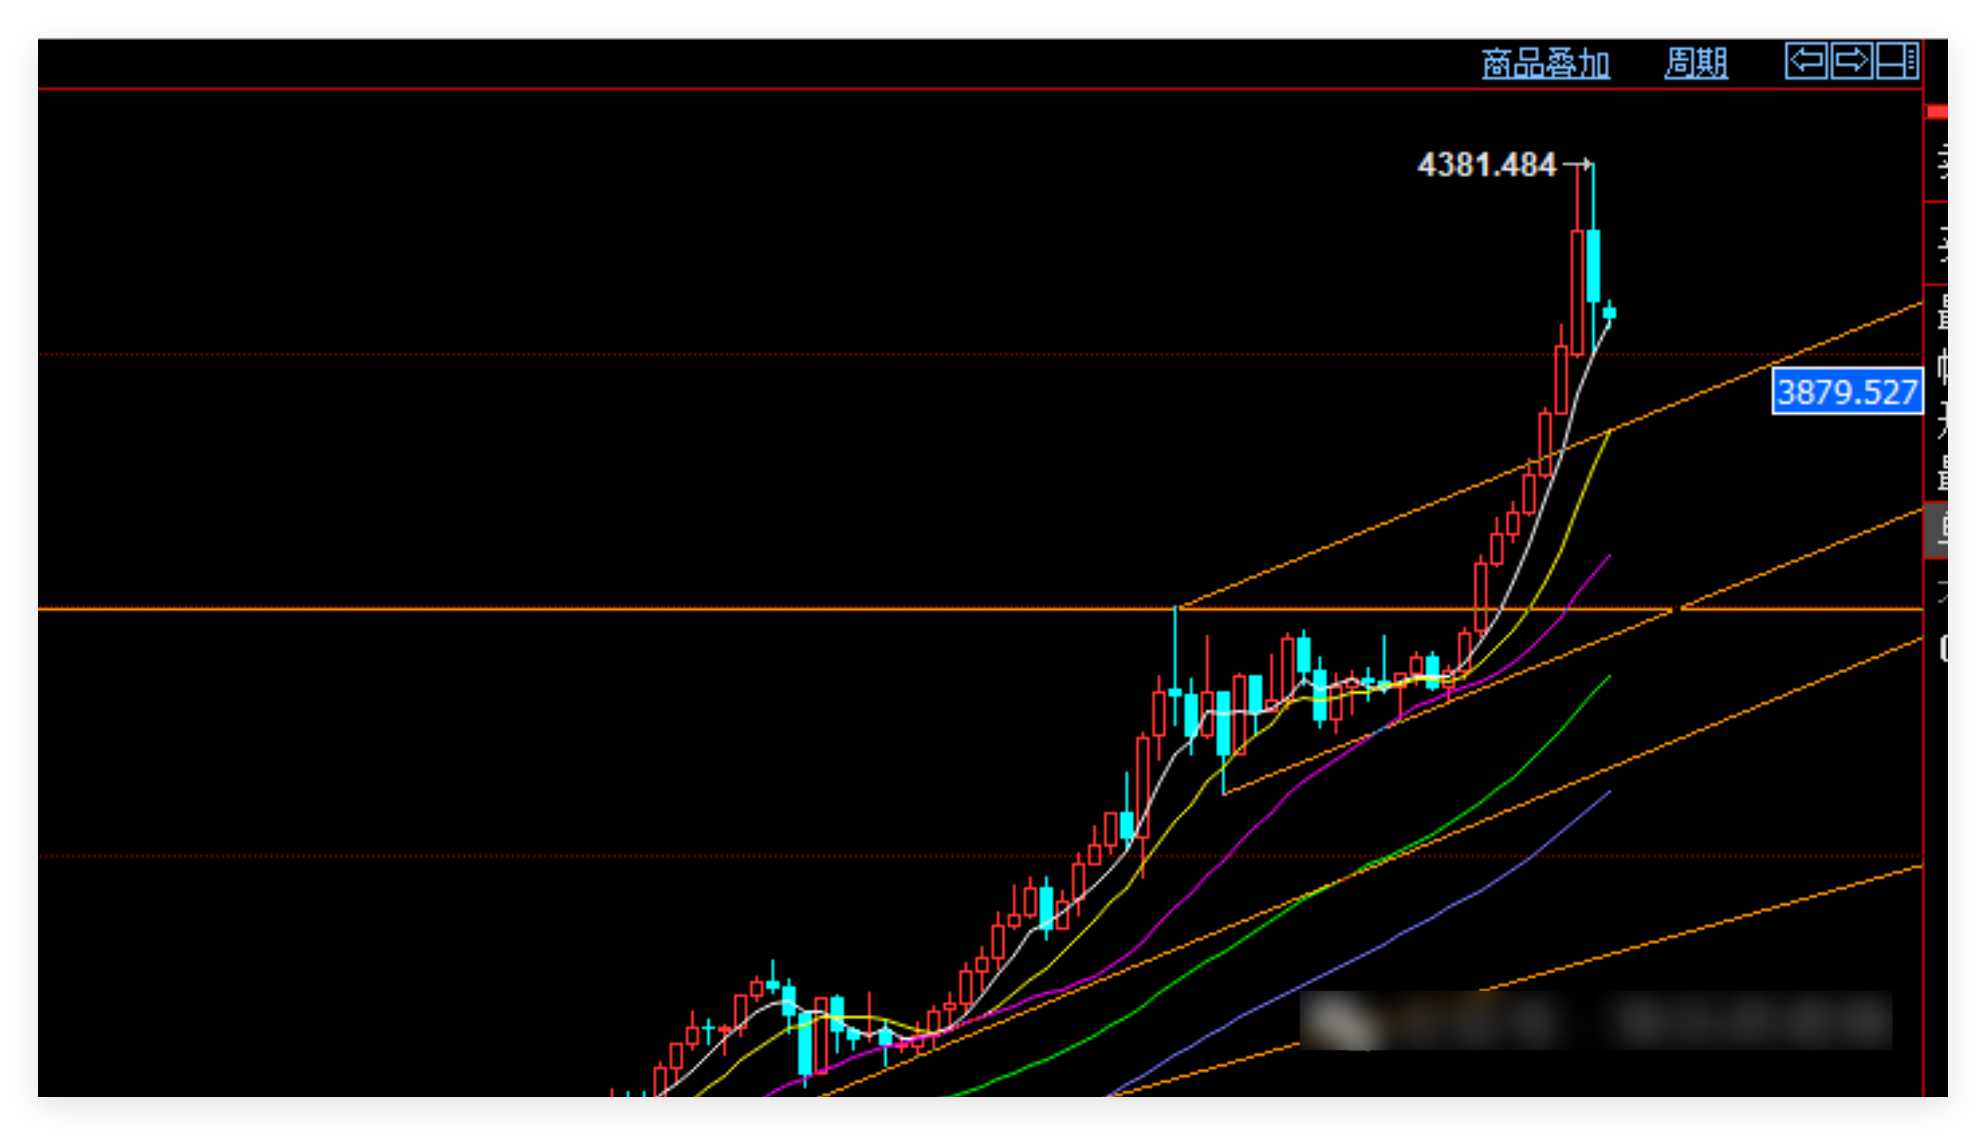Screen dimensions: 1986x1135
Task: Click the latest small cyan candlestick
Action: 1609,313
